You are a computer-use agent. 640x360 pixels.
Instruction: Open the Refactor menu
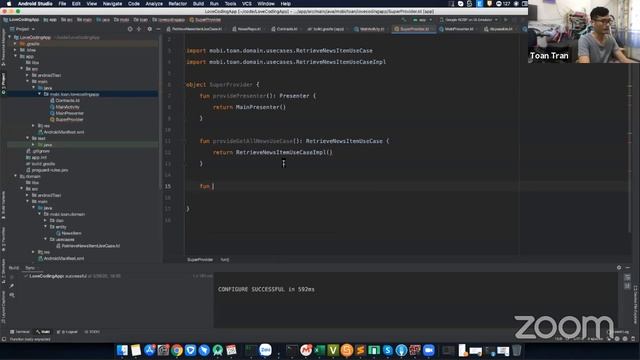tap(178, 4)
